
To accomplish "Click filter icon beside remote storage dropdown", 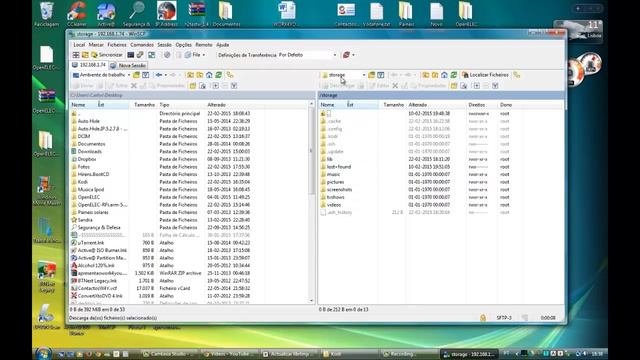I will [x=381, y=75].
